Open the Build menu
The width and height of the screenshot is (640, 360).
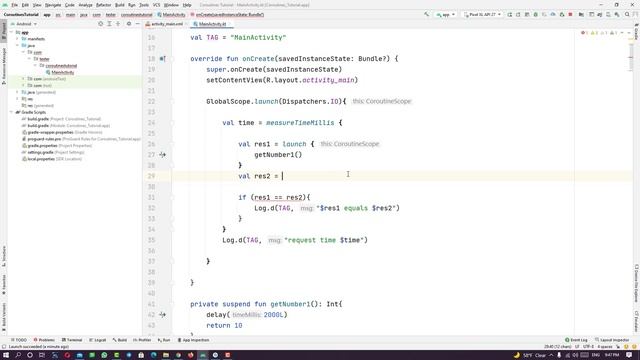click(120, 5)
